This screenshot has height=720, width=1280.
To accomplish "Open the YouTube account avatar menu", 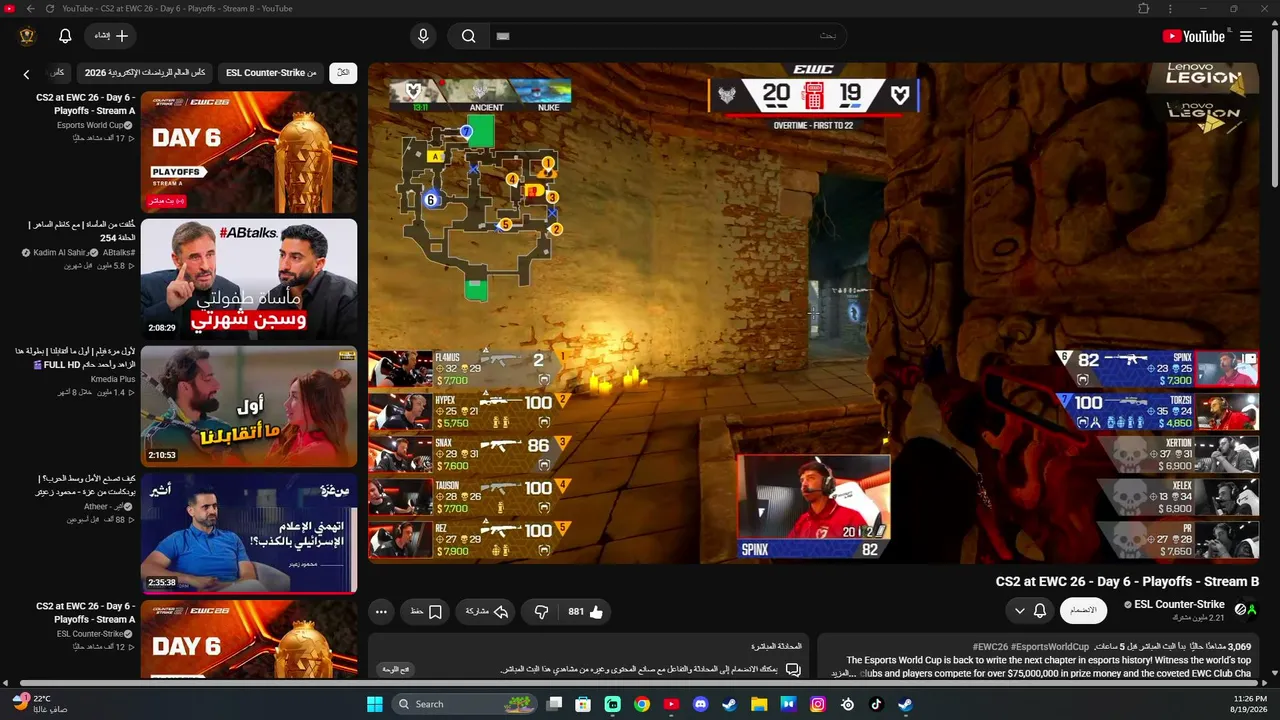I will [27, 36].
